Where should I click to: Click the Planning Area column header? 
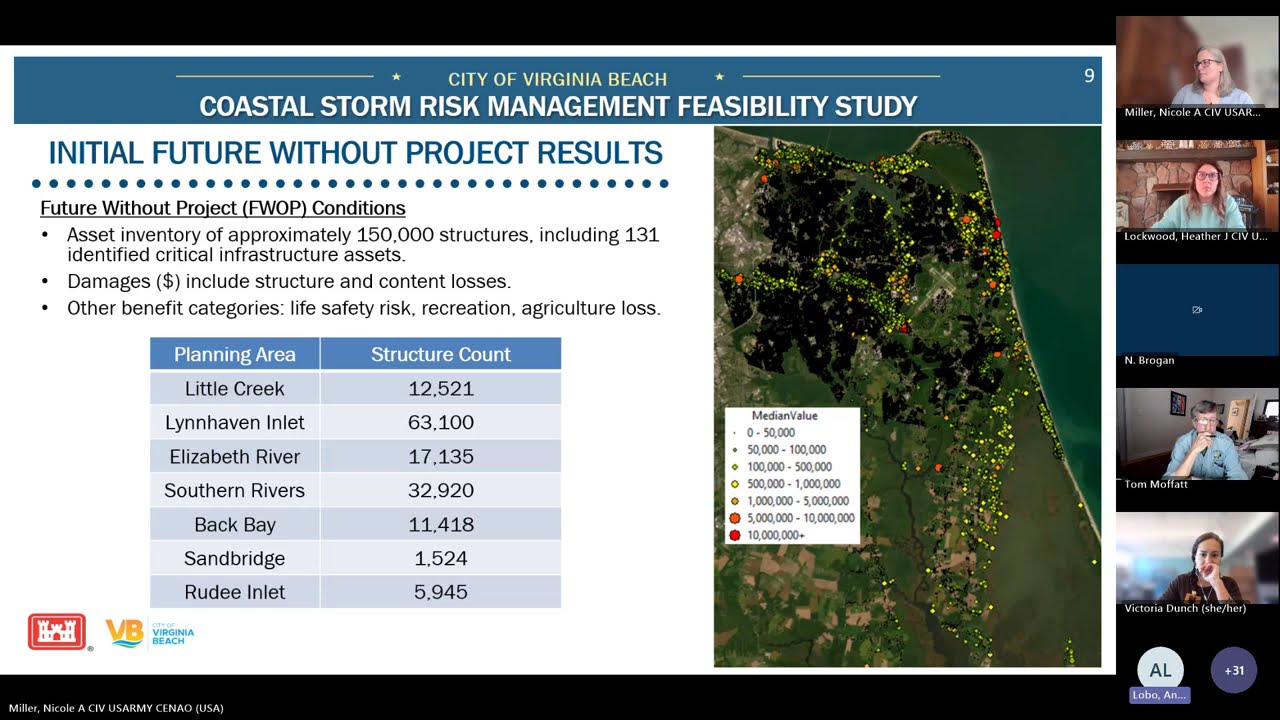click(x=235, y=354)
